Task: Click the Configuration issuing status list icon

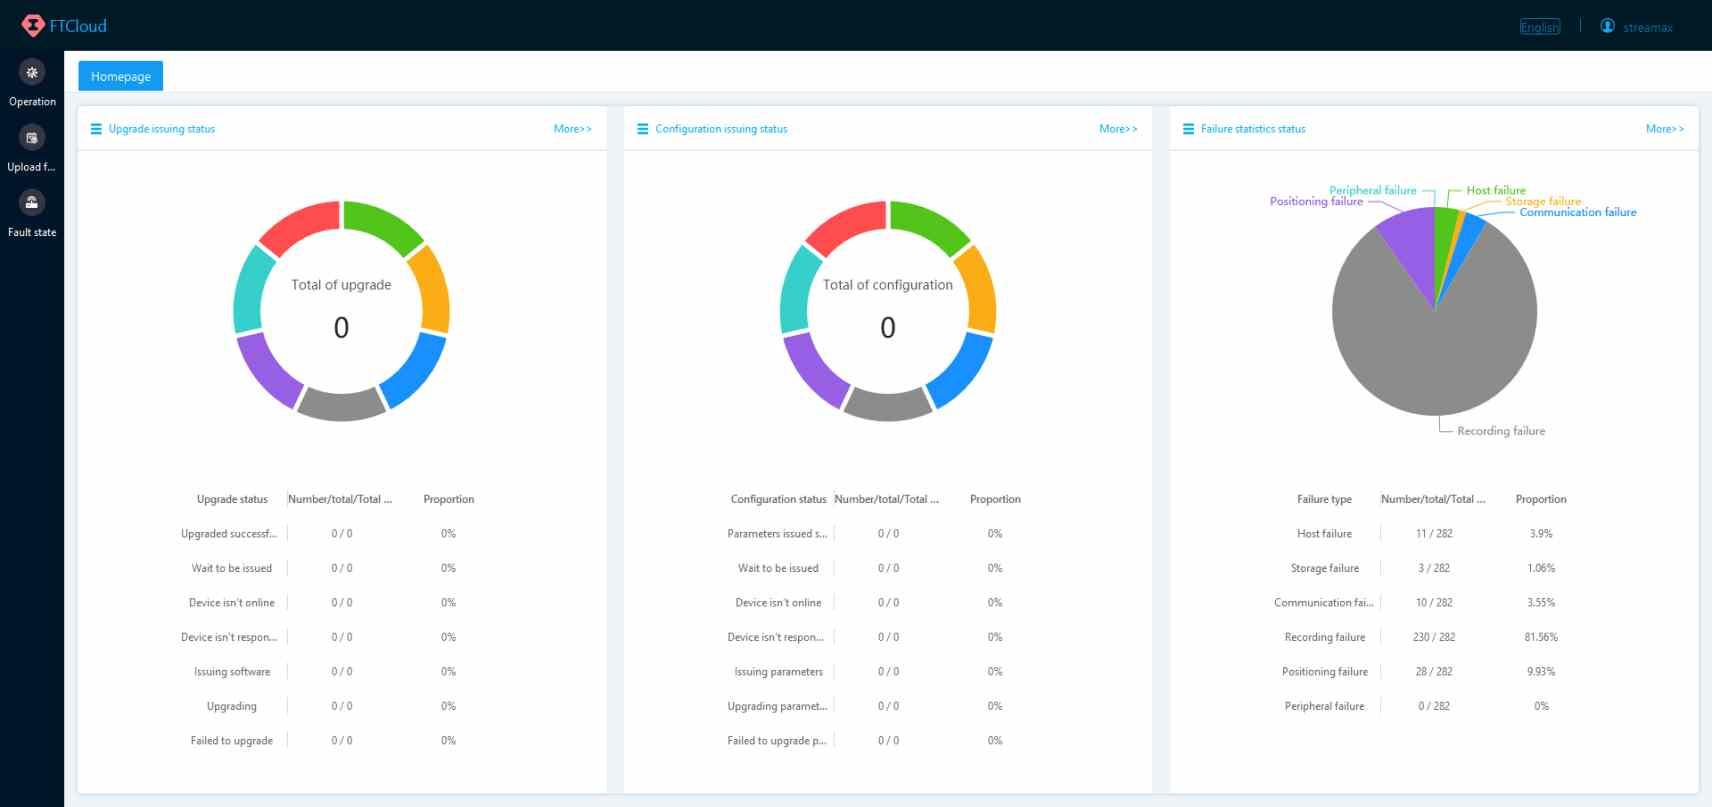Action: [x=643, y=129]
